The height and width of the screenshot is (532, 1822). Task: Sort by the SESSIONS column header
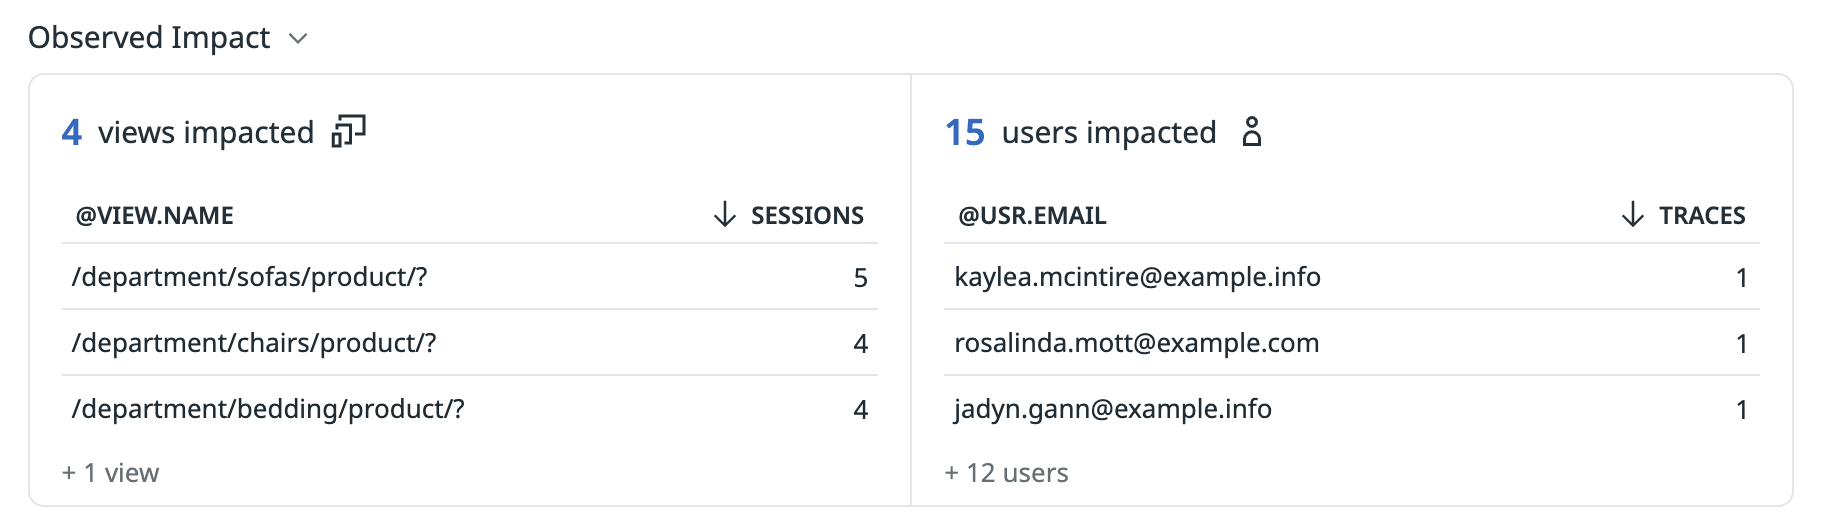point(807,215)
